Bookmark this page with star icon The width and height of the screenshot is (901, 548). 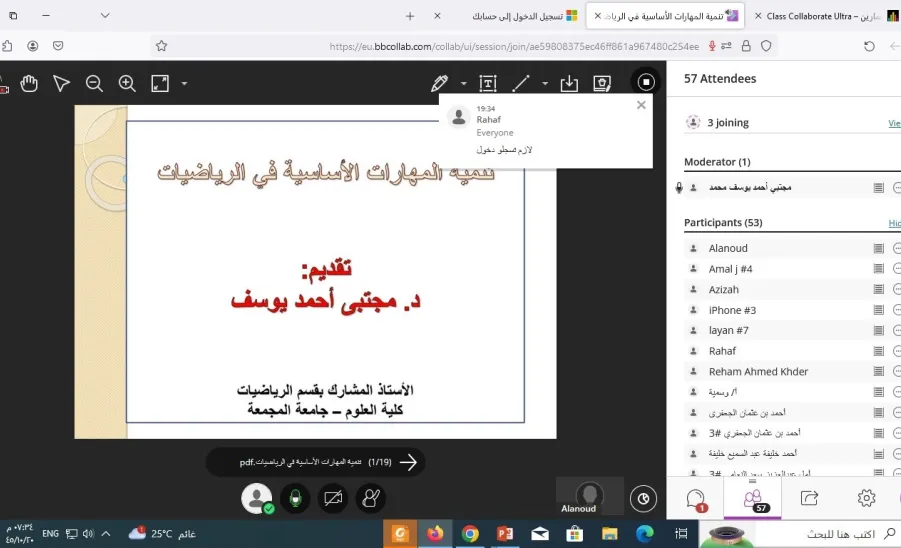click(161, 46)
